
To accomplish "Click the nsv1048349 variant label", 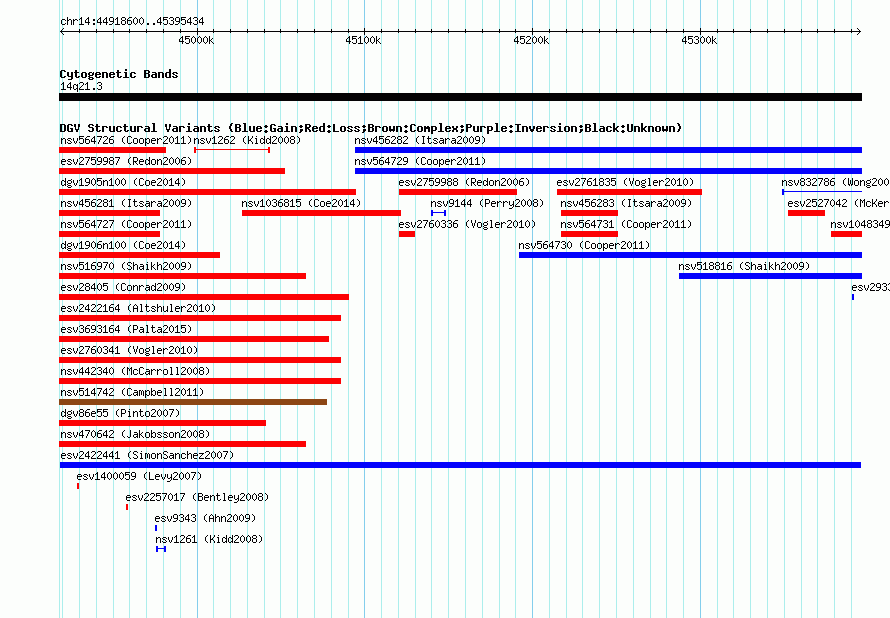I will pyautogui.click(x=860, y=224).
